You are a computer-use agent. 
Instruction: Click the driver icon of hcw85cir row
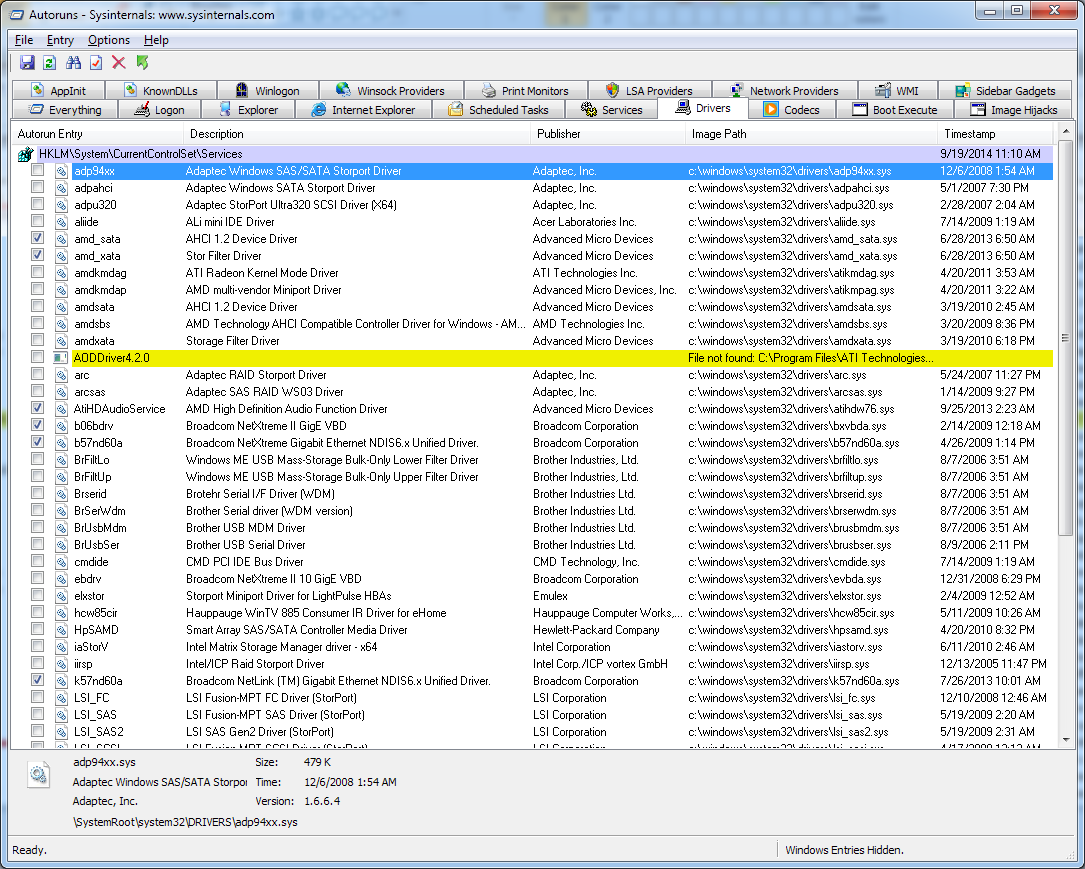[x=62, y=613]
